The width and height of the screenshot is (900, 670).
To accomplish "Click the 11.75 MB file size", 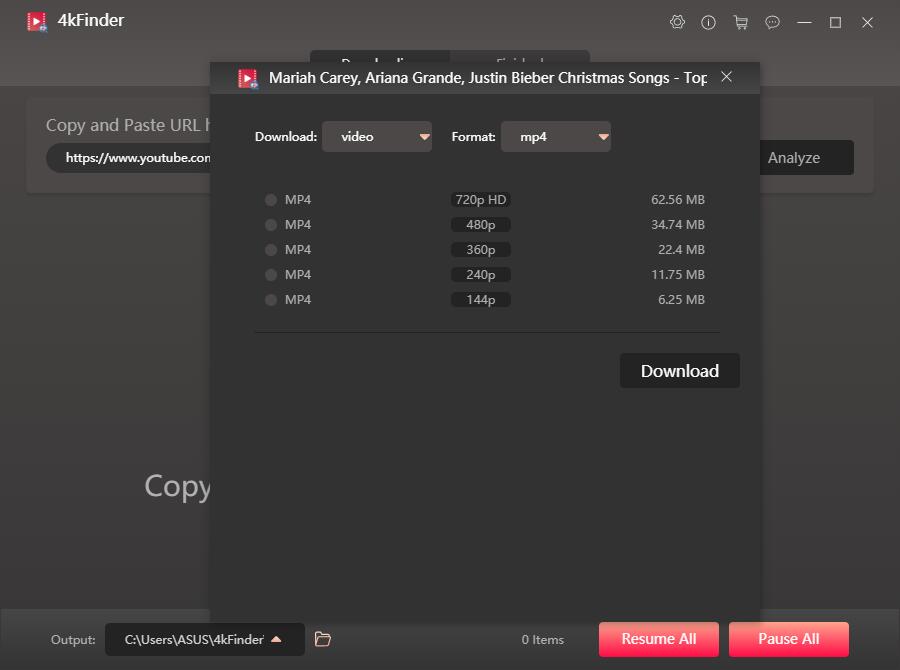I will (677, 274).
